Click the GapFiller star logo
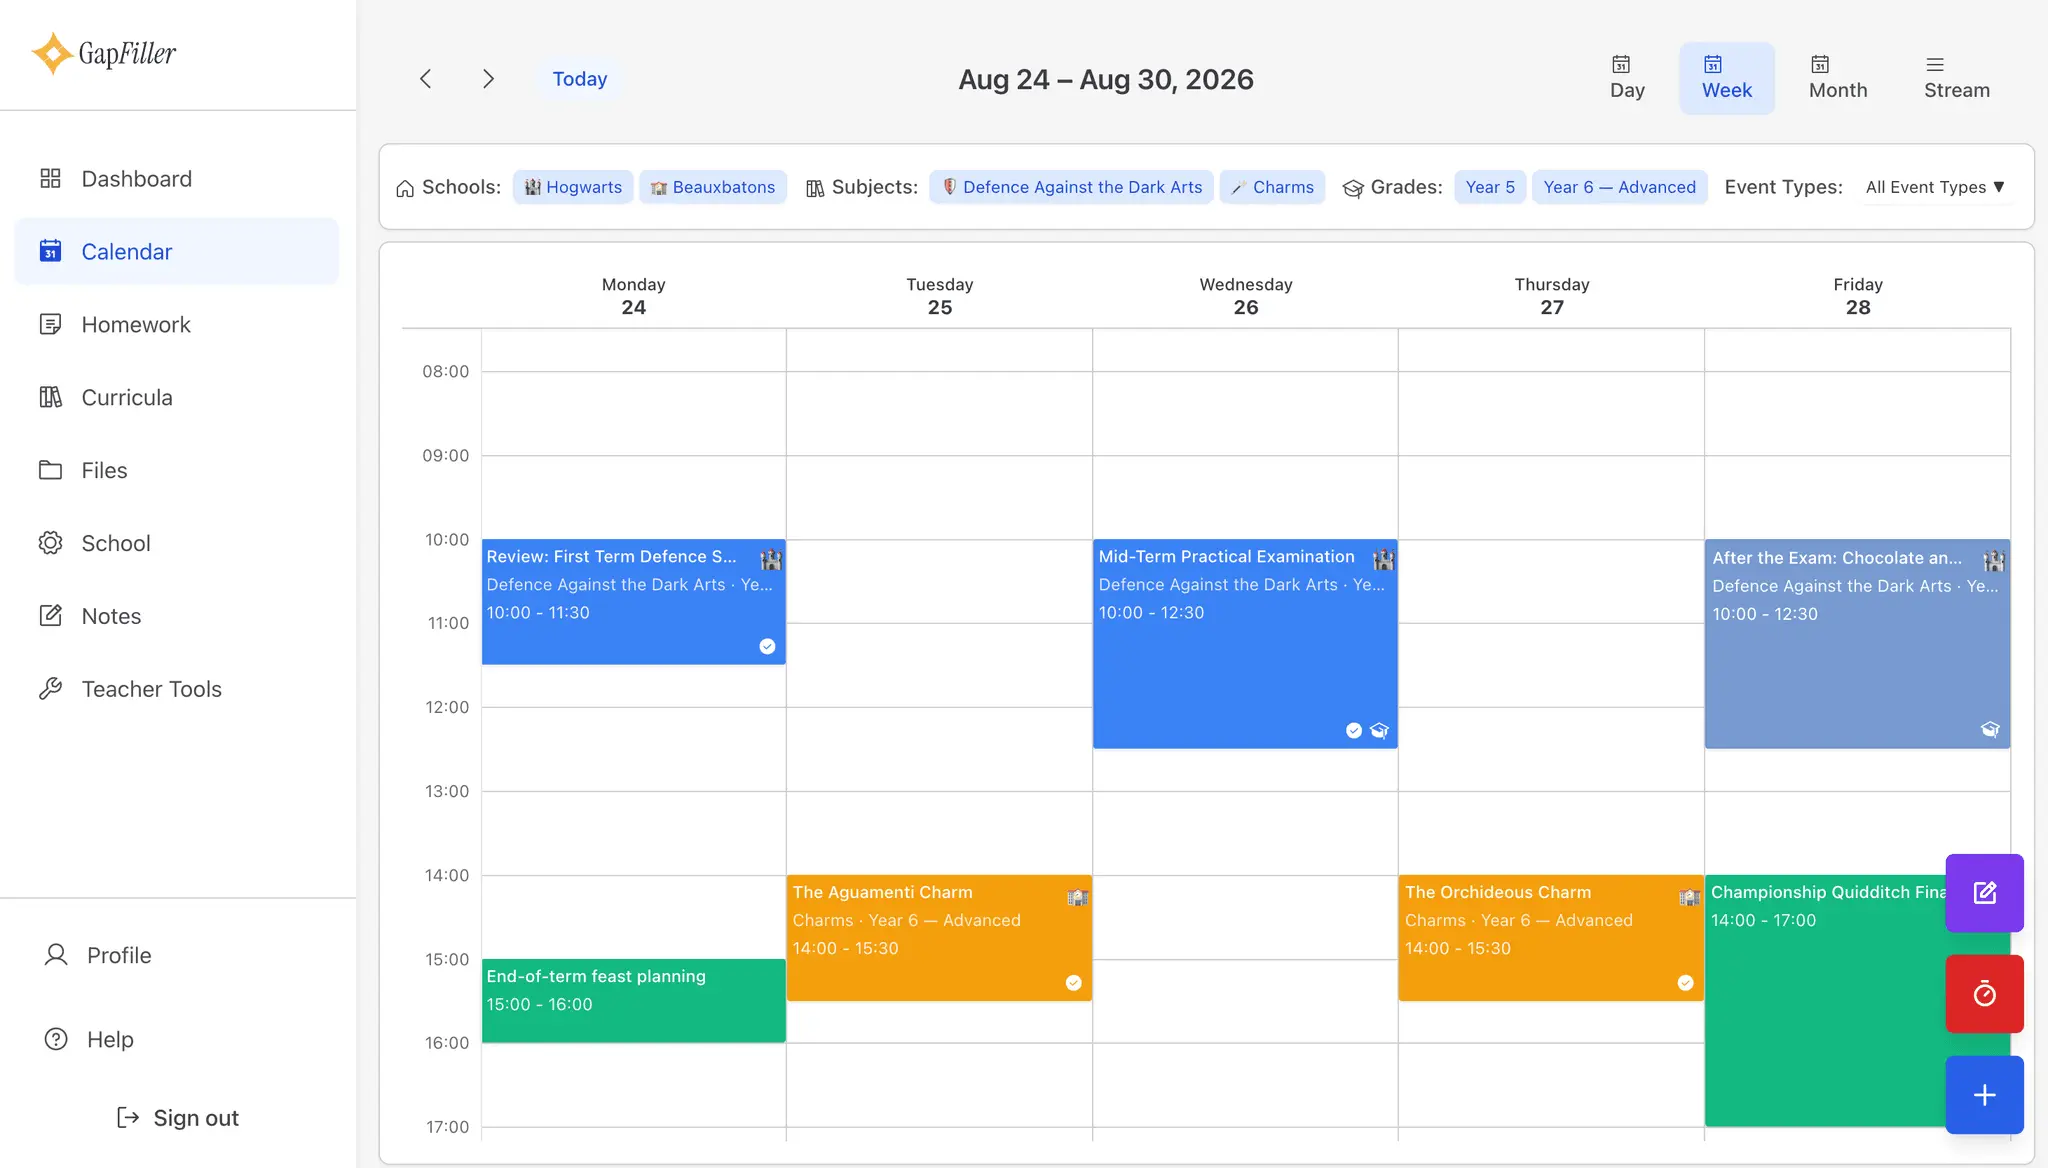This screenshot has height=1168, width=2048. (x=51, y=53)
